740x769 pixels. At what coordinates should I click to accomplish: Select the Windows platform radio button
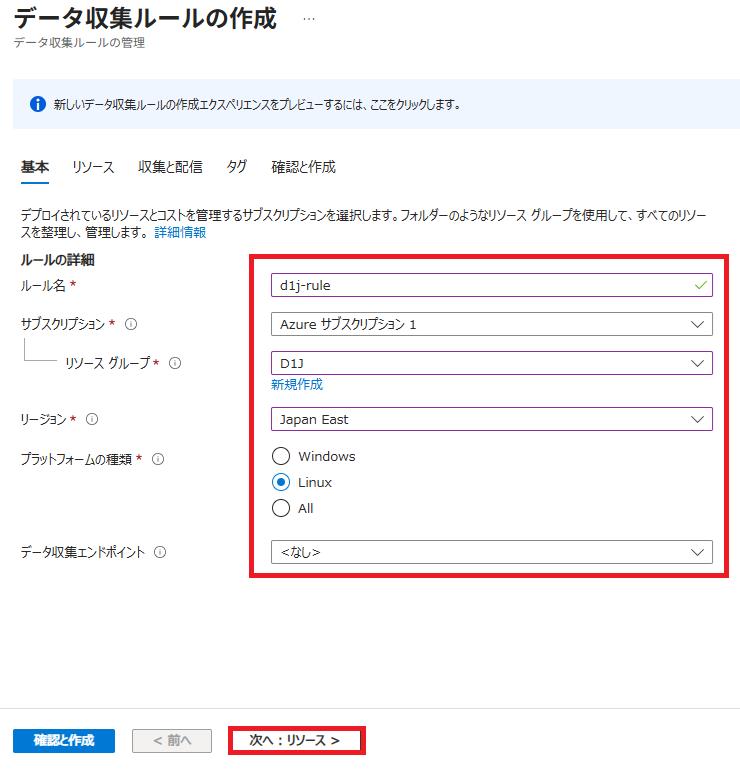coord(282,456)
